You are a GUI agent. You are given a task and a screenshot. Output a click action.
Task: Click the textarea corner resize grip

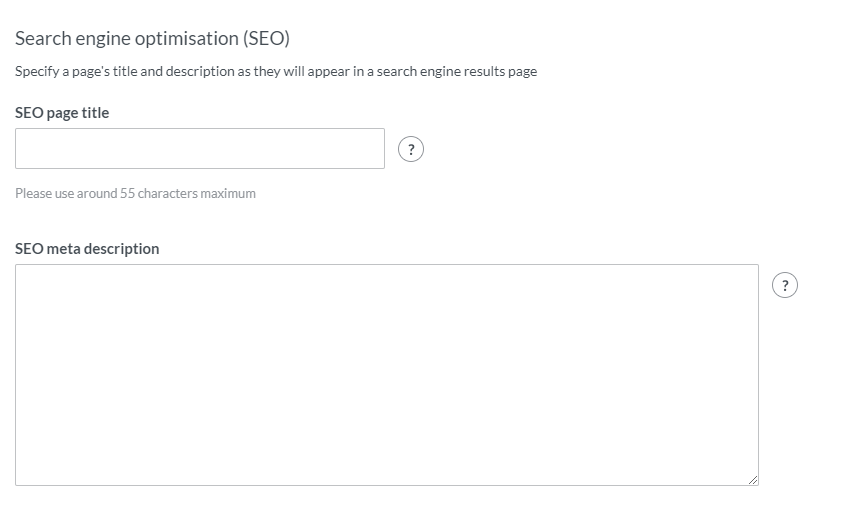[x=752, y=480]
